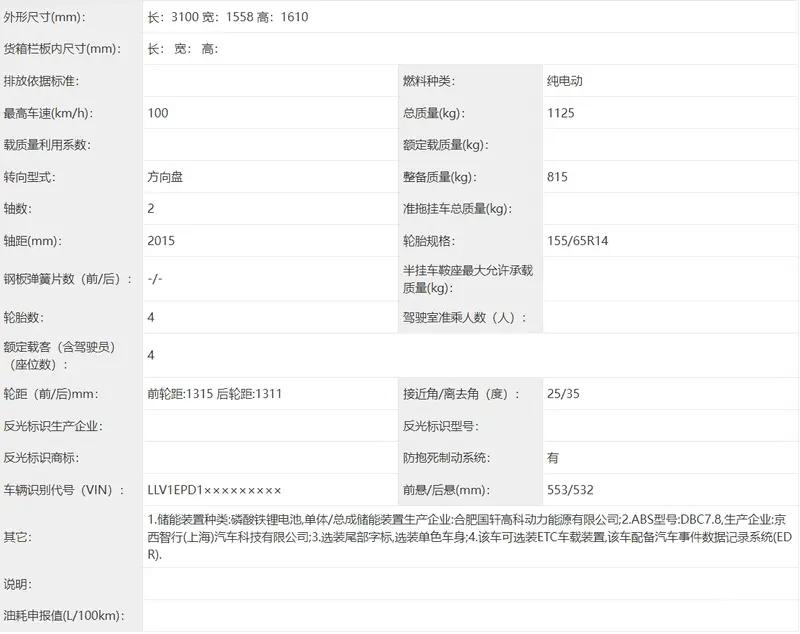The width and height of the screenshot is (800, 634).
Task: Select the 接近角/离去角 value 25/35
Action: point(563,393)
